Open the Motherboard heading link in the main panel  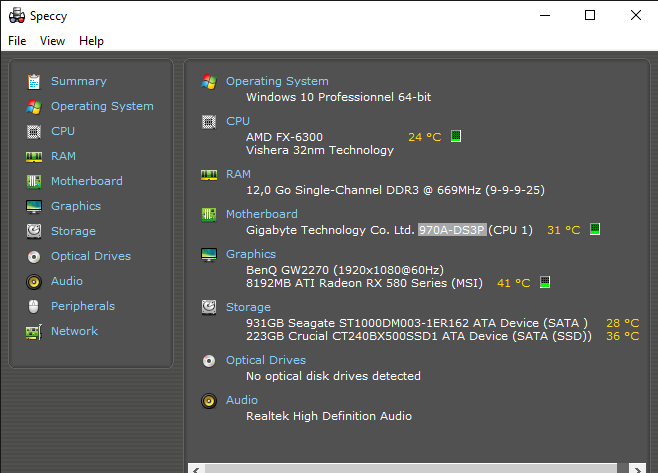[261, 214]
